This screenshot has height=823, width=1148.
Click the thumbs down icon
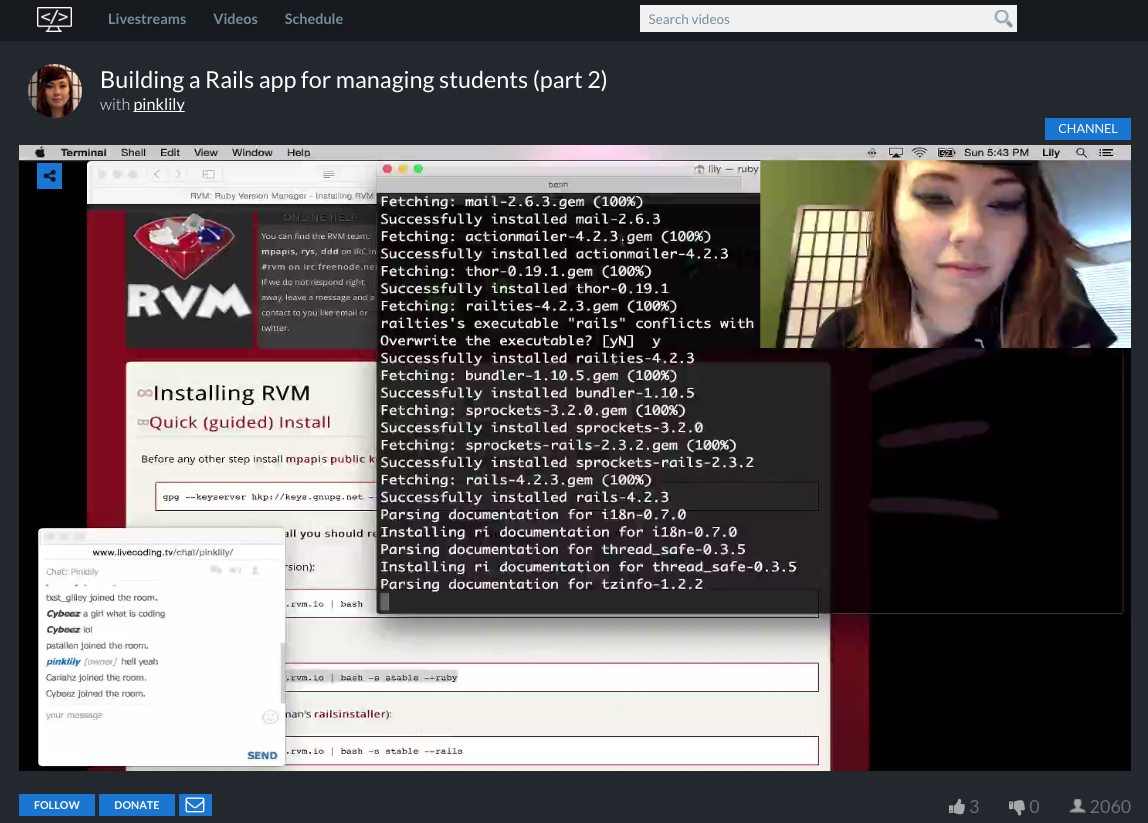coord(1016,807)
